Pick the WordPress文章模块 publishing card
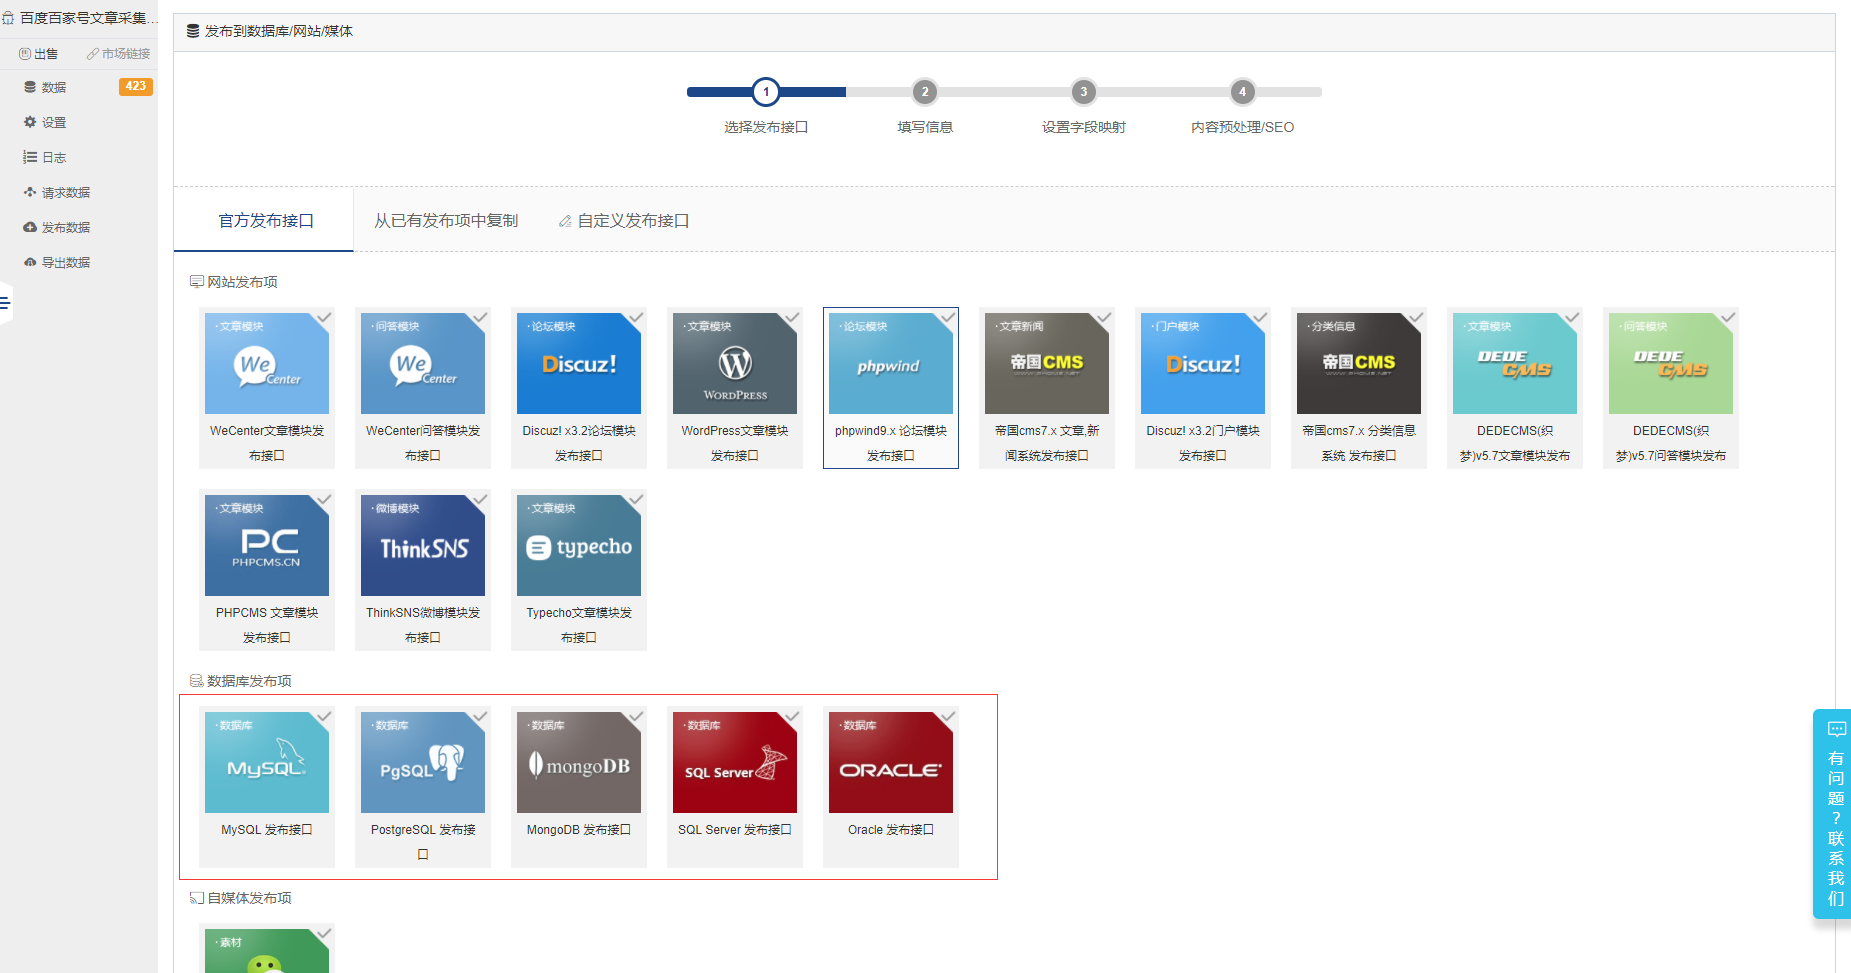Viewport: 1851px width, 973px height. tap(735, 388)
